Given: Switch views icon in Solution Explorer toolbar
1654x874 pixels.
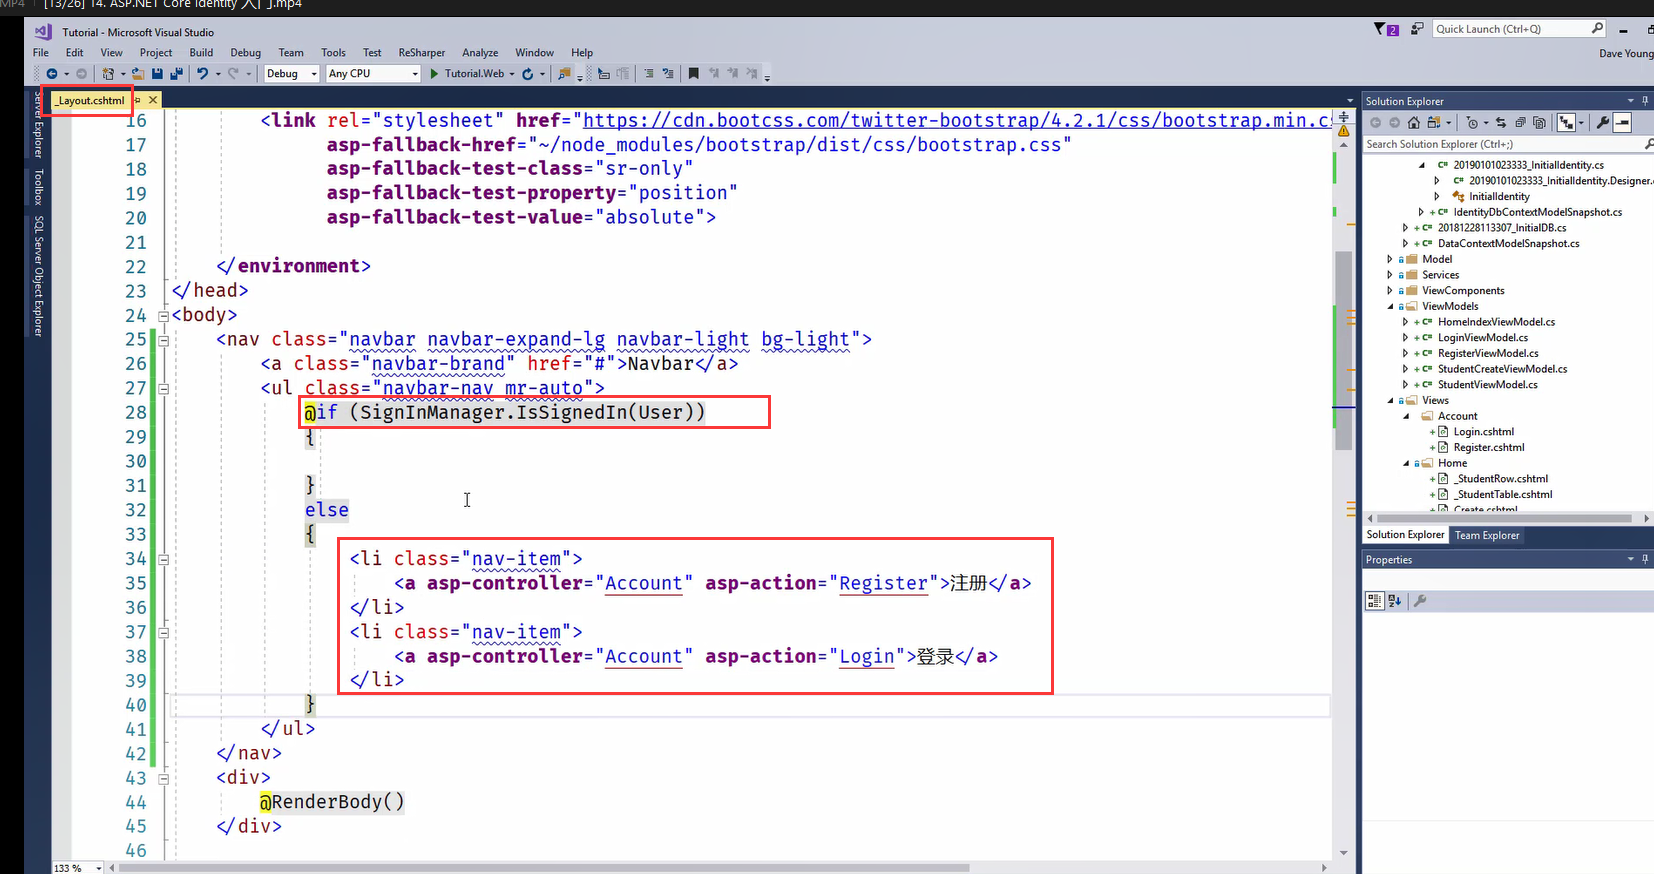Looking at the screenshot, I should pyautogui.click(x=1434, y=122).
